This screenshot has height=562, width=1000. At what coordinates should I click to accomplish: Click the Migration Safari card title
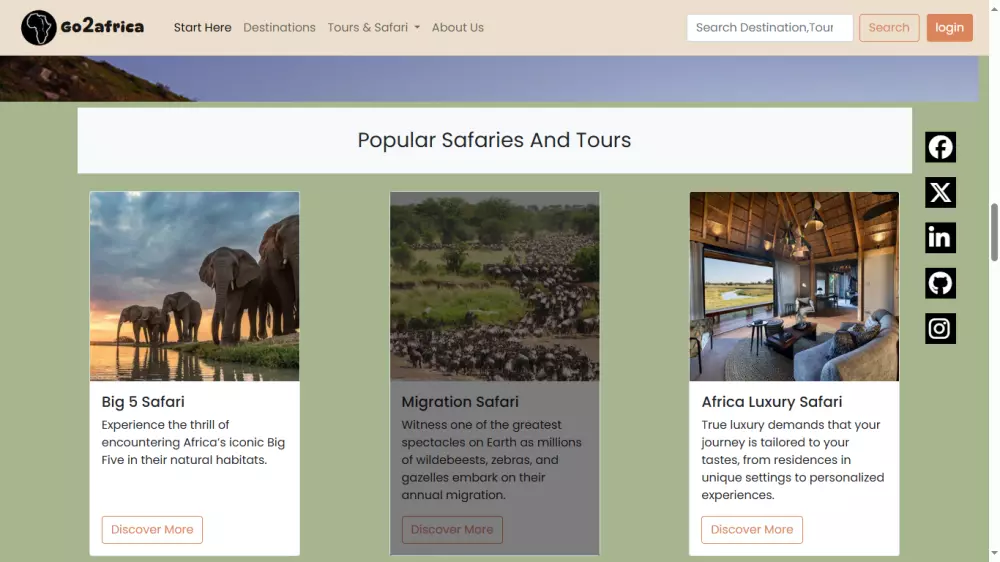coord(460,402)
